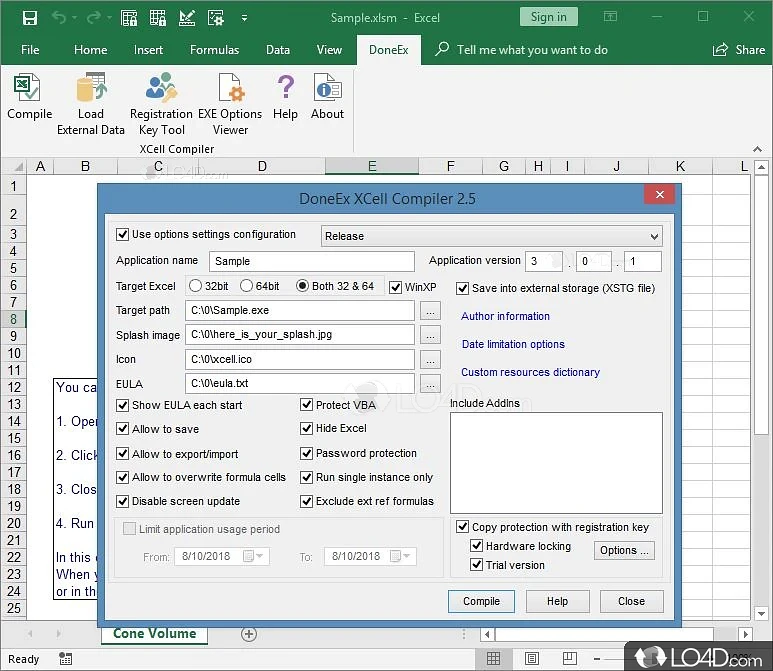
Task: Toggle Hardware locking checkbox
Action: tap(476, 545)
